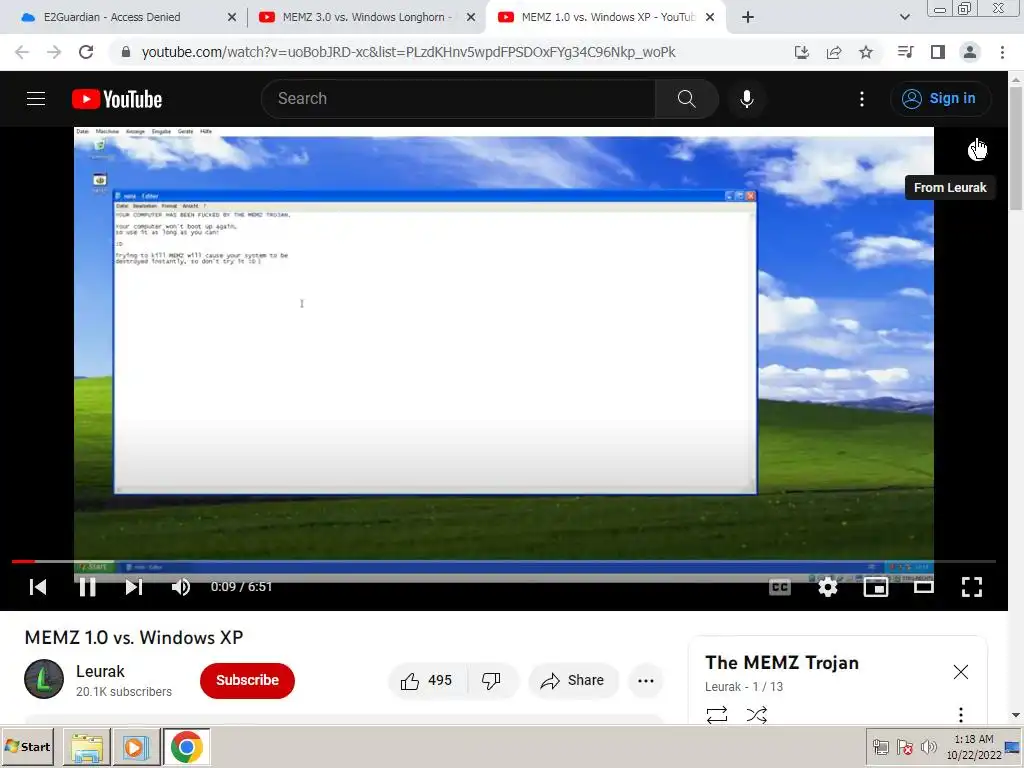Screen dimensions: 1024x768
Task: Toggle Chrome side panel
Action: [937, 52]
